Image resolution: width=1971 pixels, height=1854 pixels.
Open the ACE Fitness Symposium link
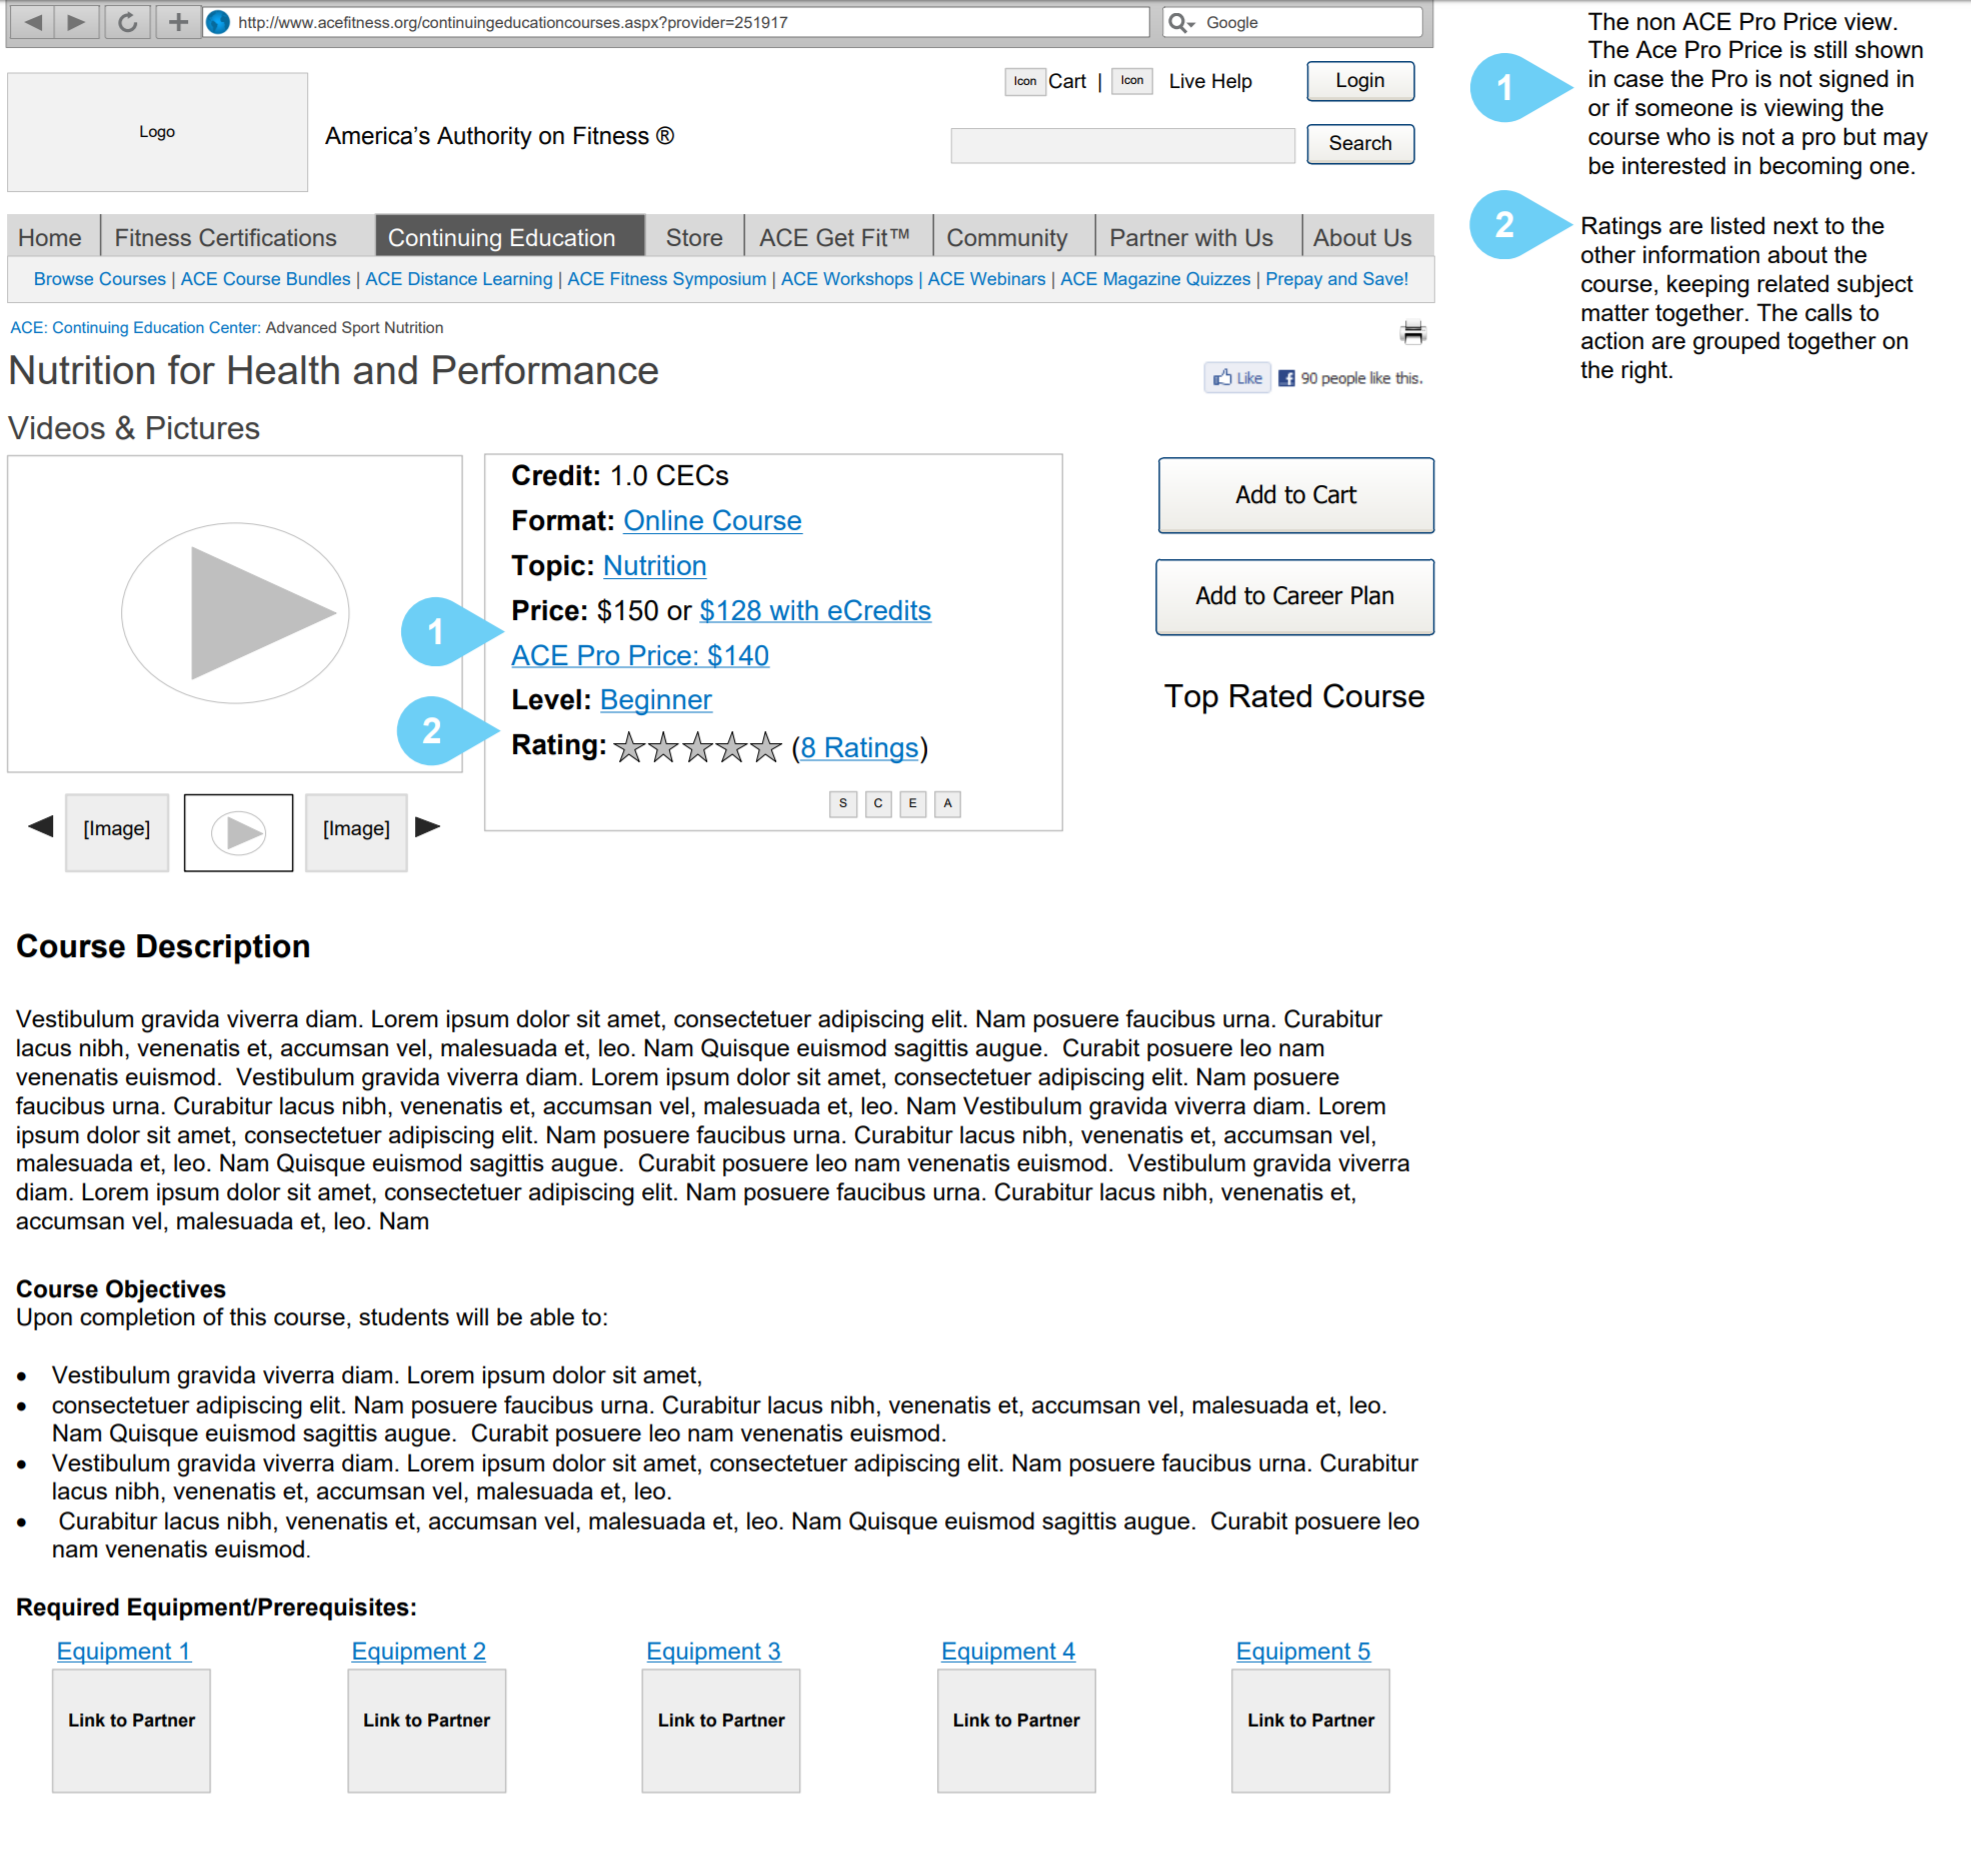pos(667,279)
